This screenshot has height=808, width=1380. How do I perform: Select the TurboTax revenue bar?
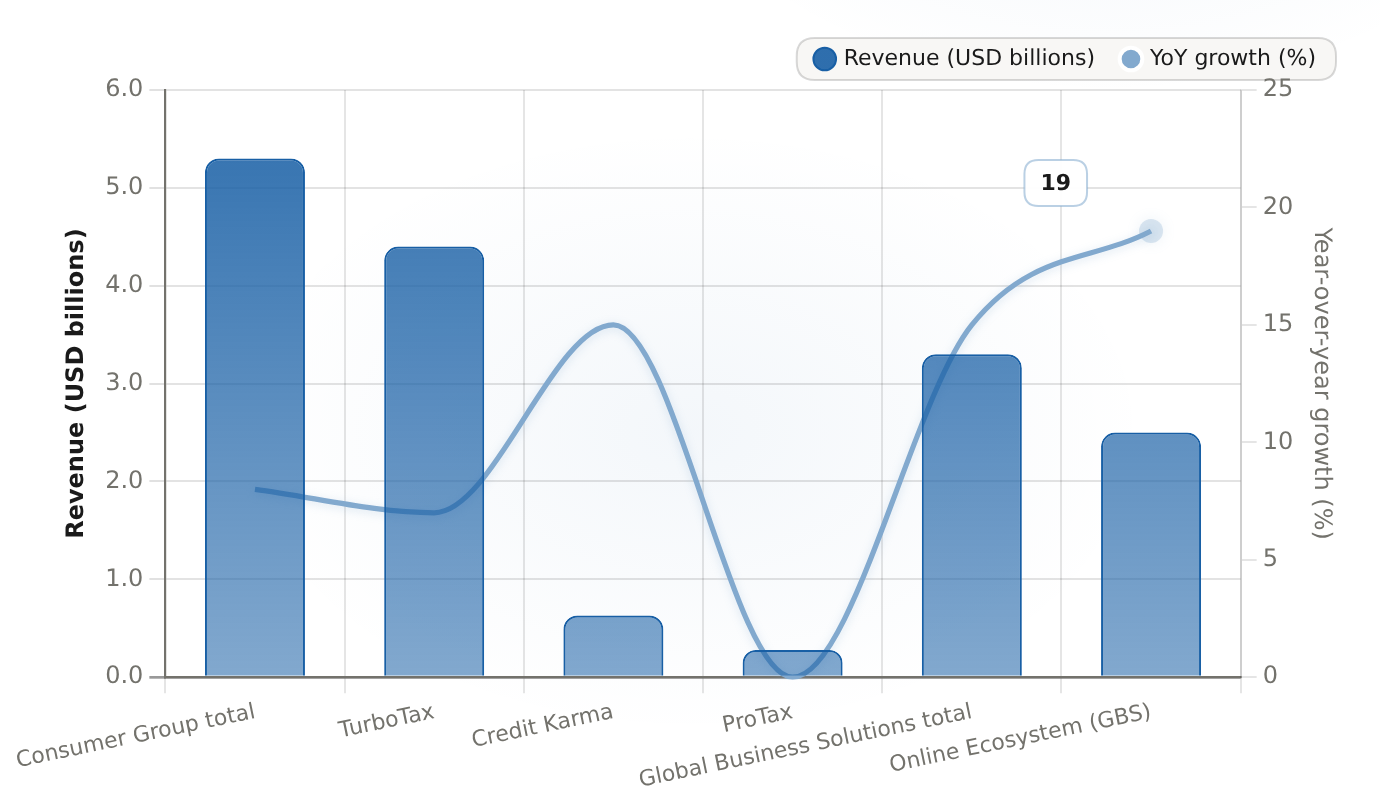coord(434,462)
